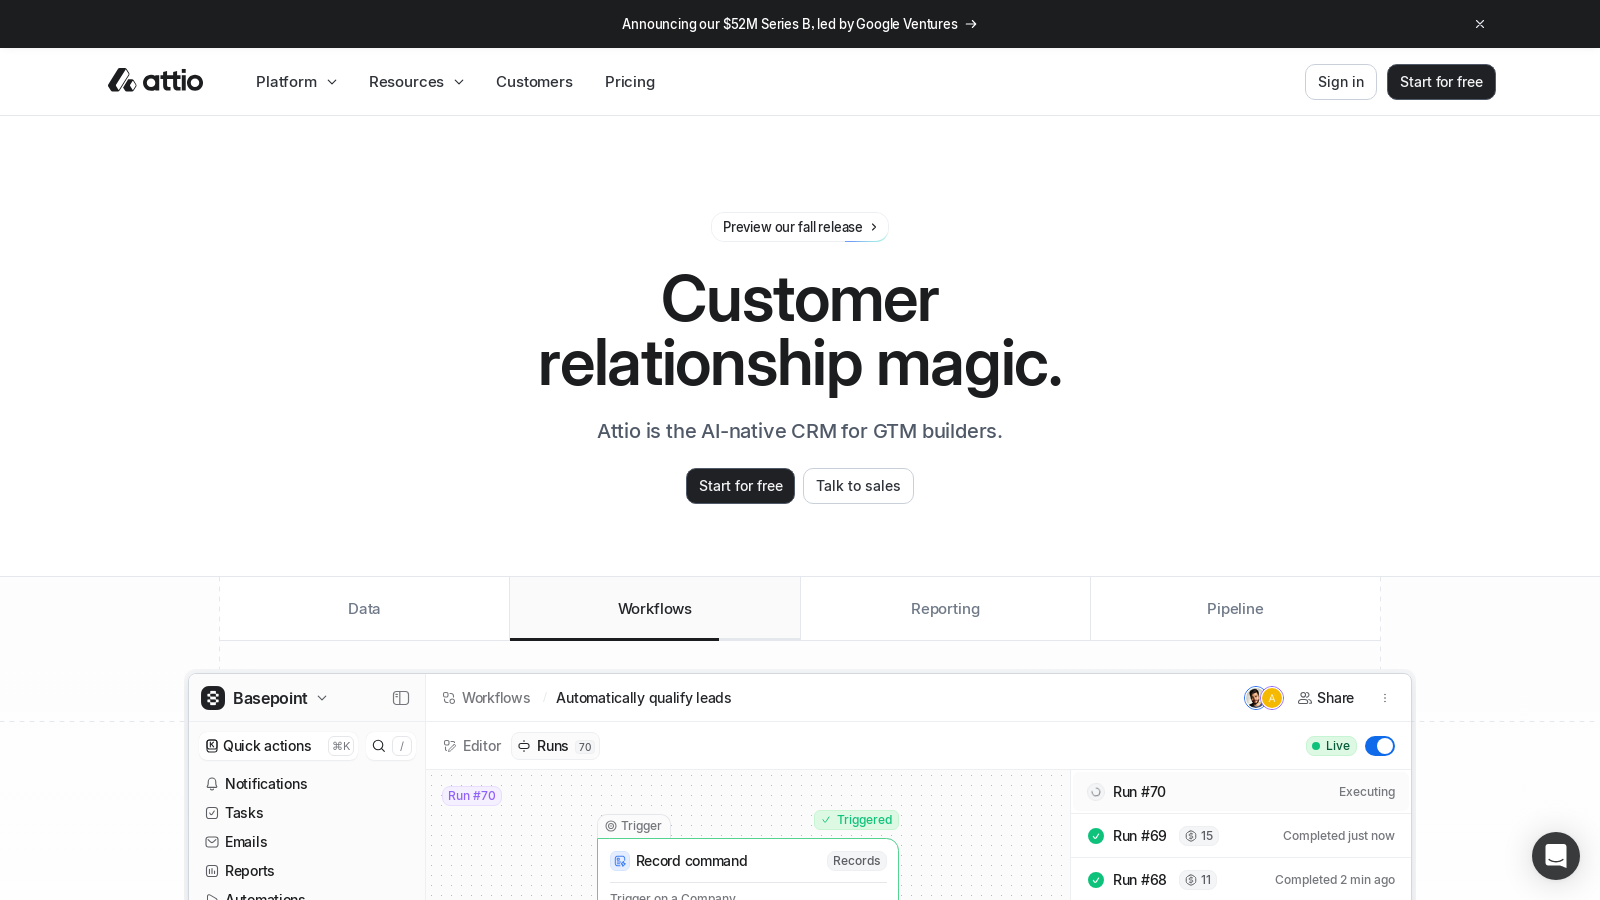Viewport: 1600px width, 900px height.
Task: Dismiss the Series B announcement banner
Action: click(x=1479, y=24)
